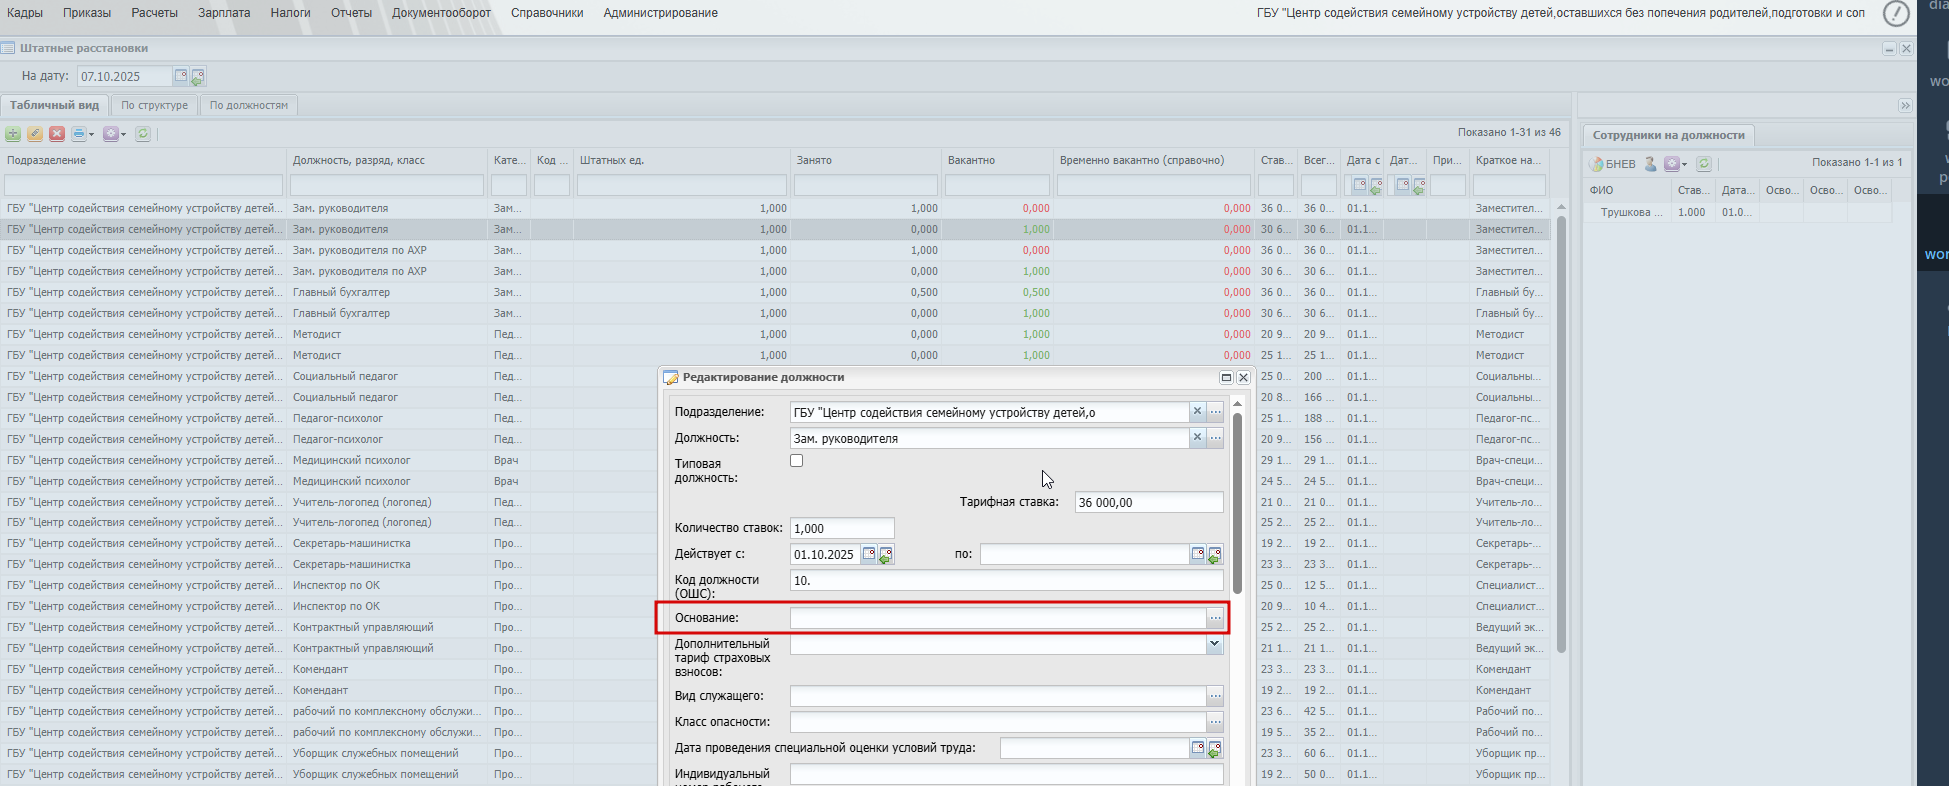
Task: Toggle the Типовая должность checkbox
Action: [797, 461]
